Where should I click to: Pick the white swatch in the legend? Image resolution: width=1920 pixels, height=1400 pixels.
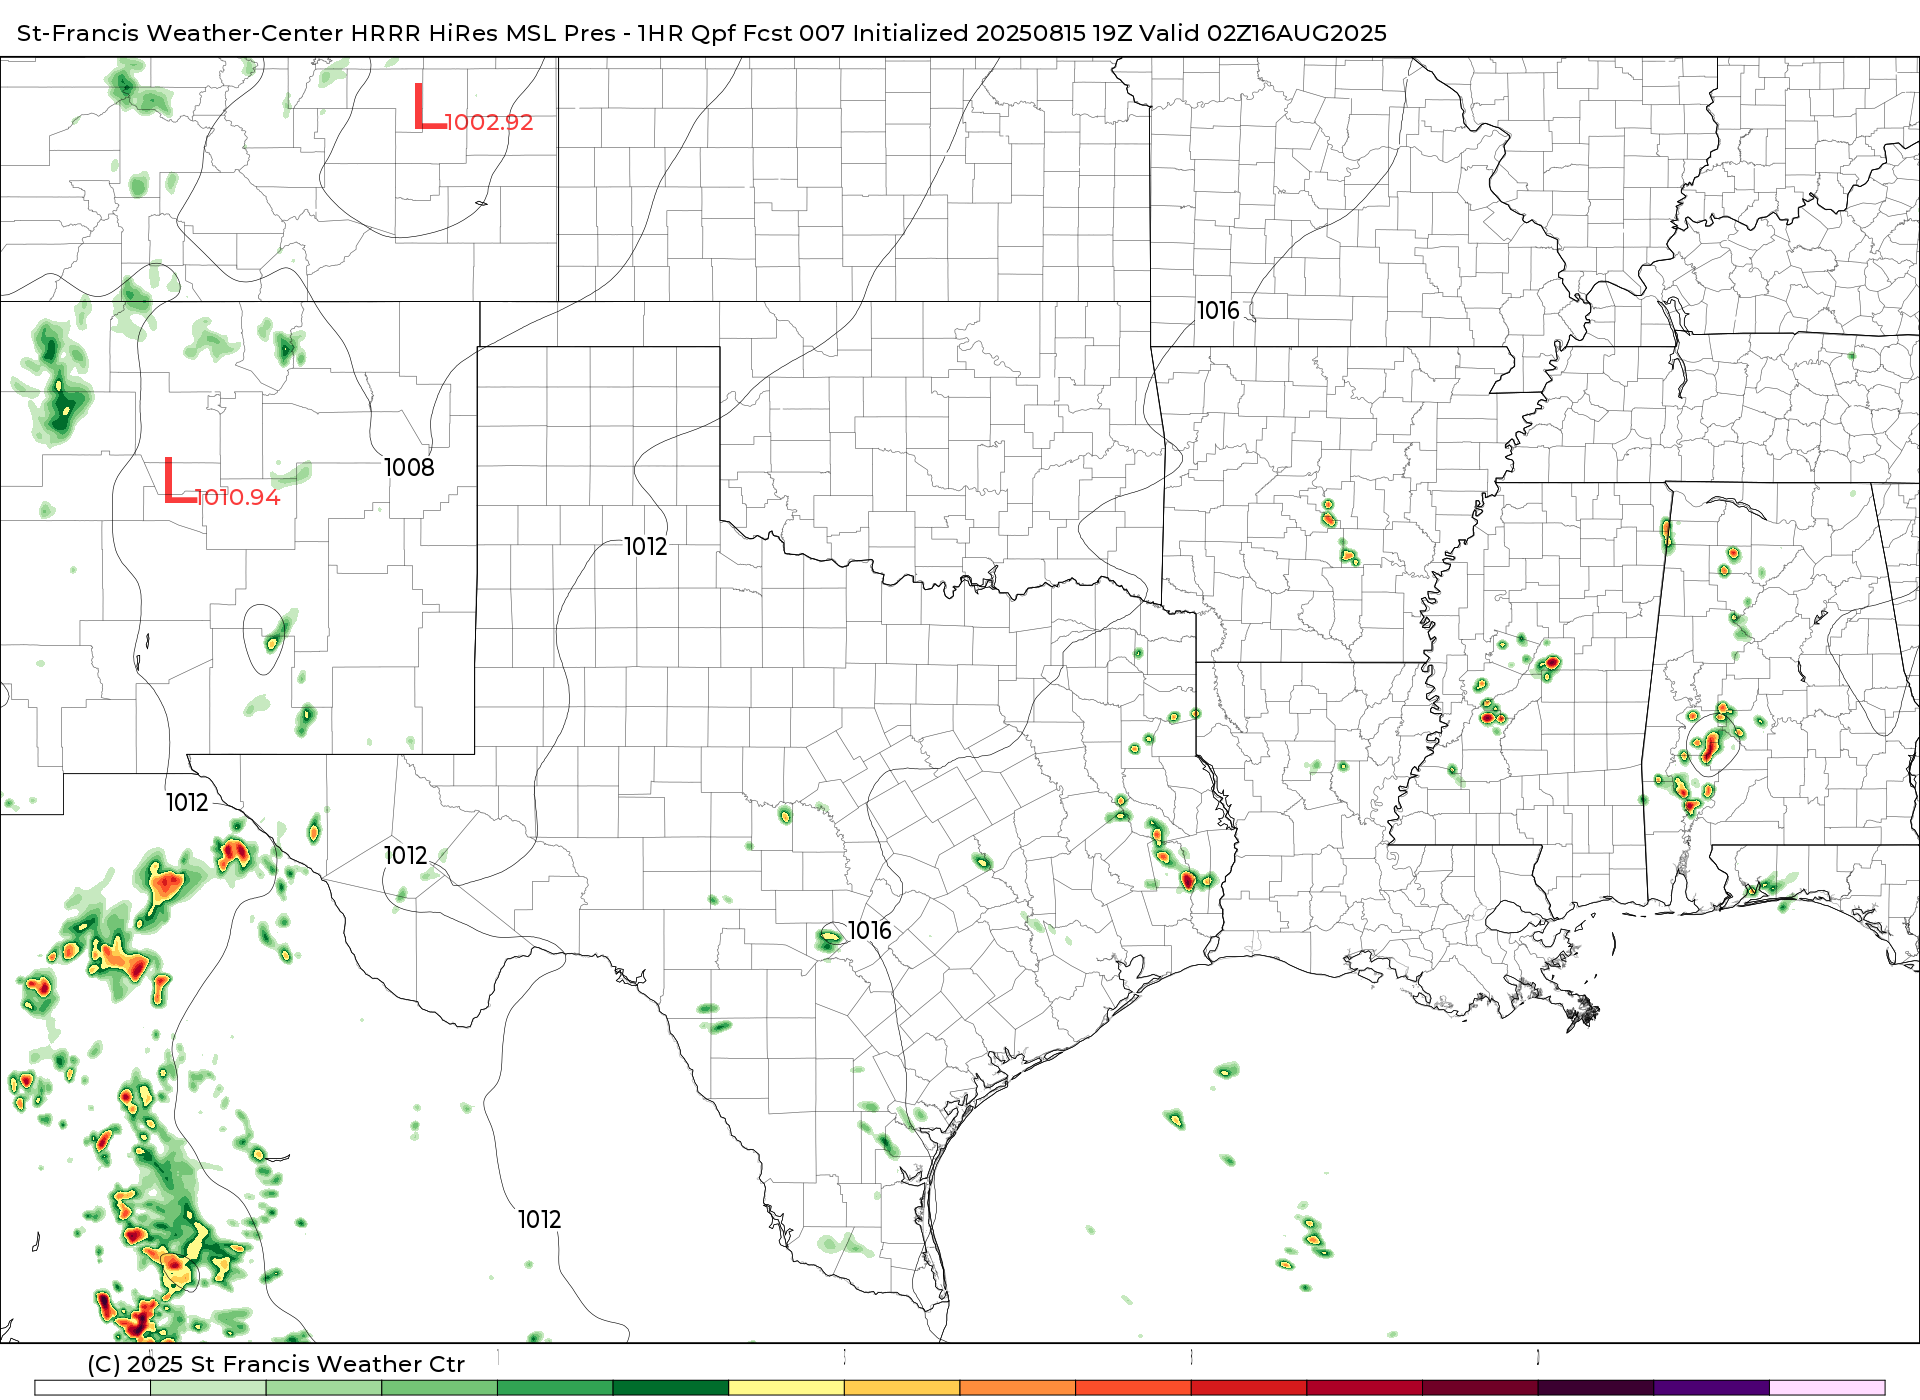pyautogui.click(x=93, y=1388)
